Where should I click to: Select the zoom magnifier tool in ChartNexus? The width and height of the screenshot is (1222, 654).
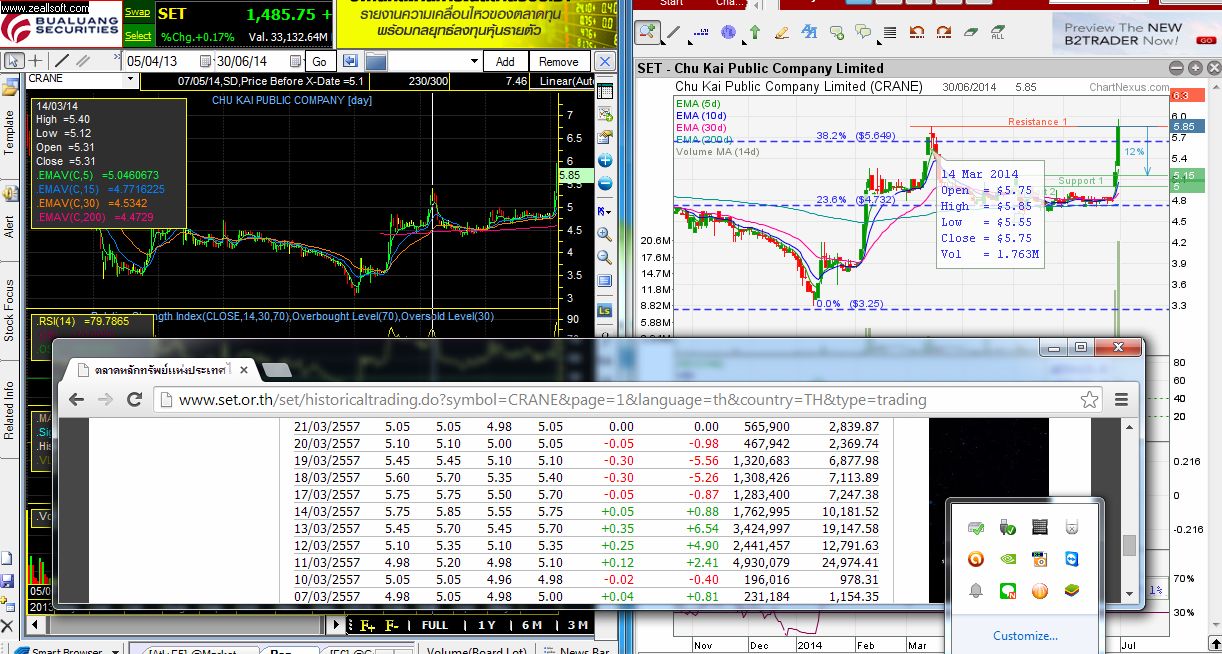point(649,32)
